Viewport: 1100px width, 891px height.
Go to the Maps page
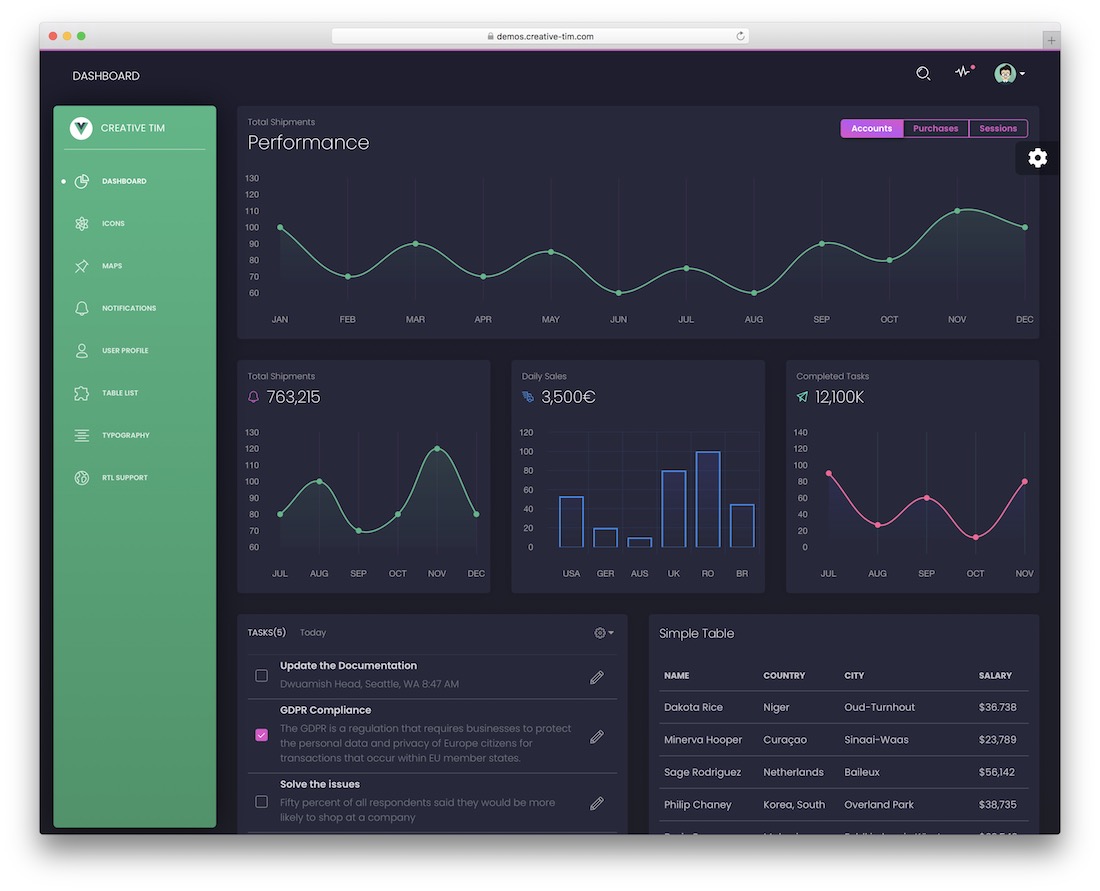(x=112, y=266)
